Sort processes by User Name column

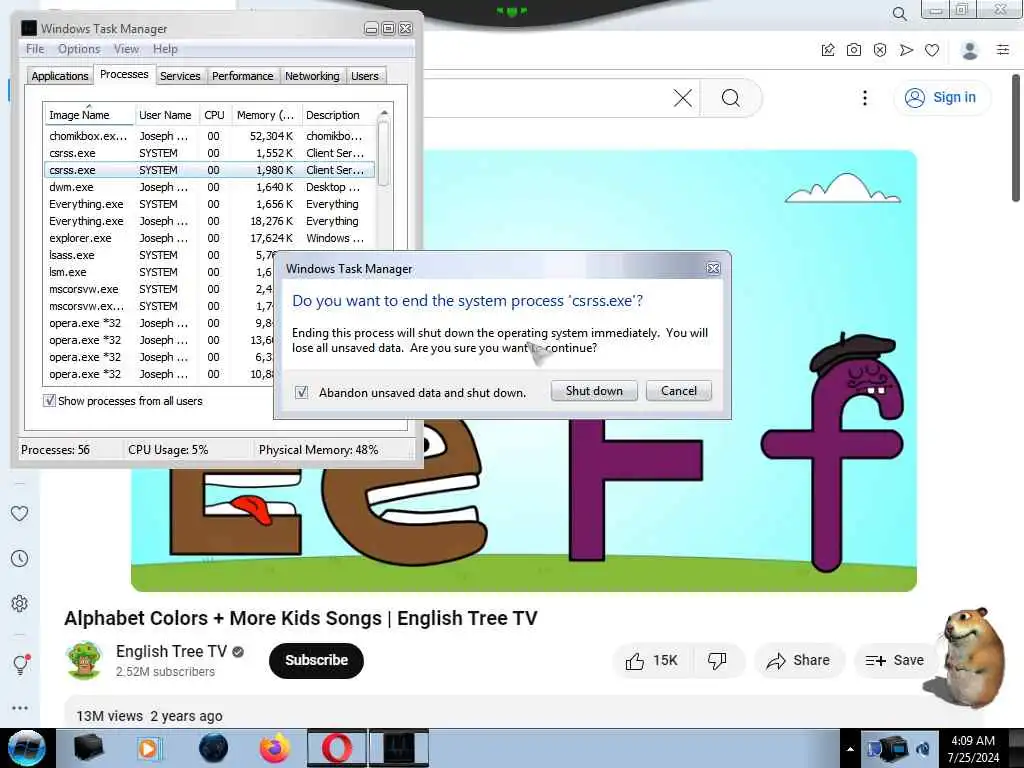point(166,115)
